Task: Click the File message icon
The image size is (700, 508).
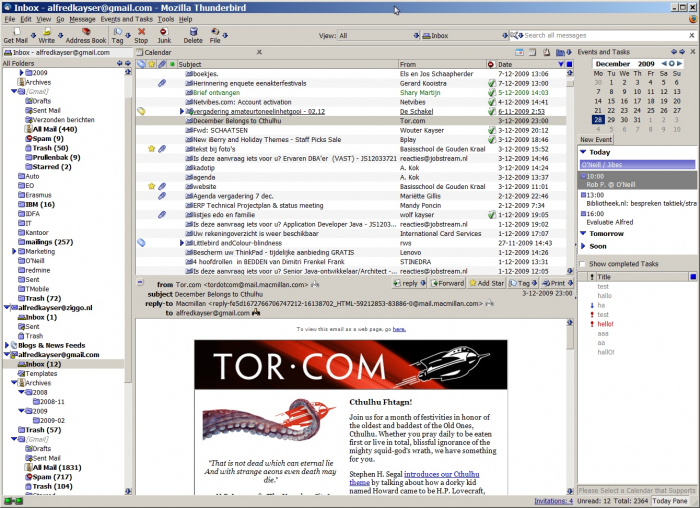Action: [215, 35]
